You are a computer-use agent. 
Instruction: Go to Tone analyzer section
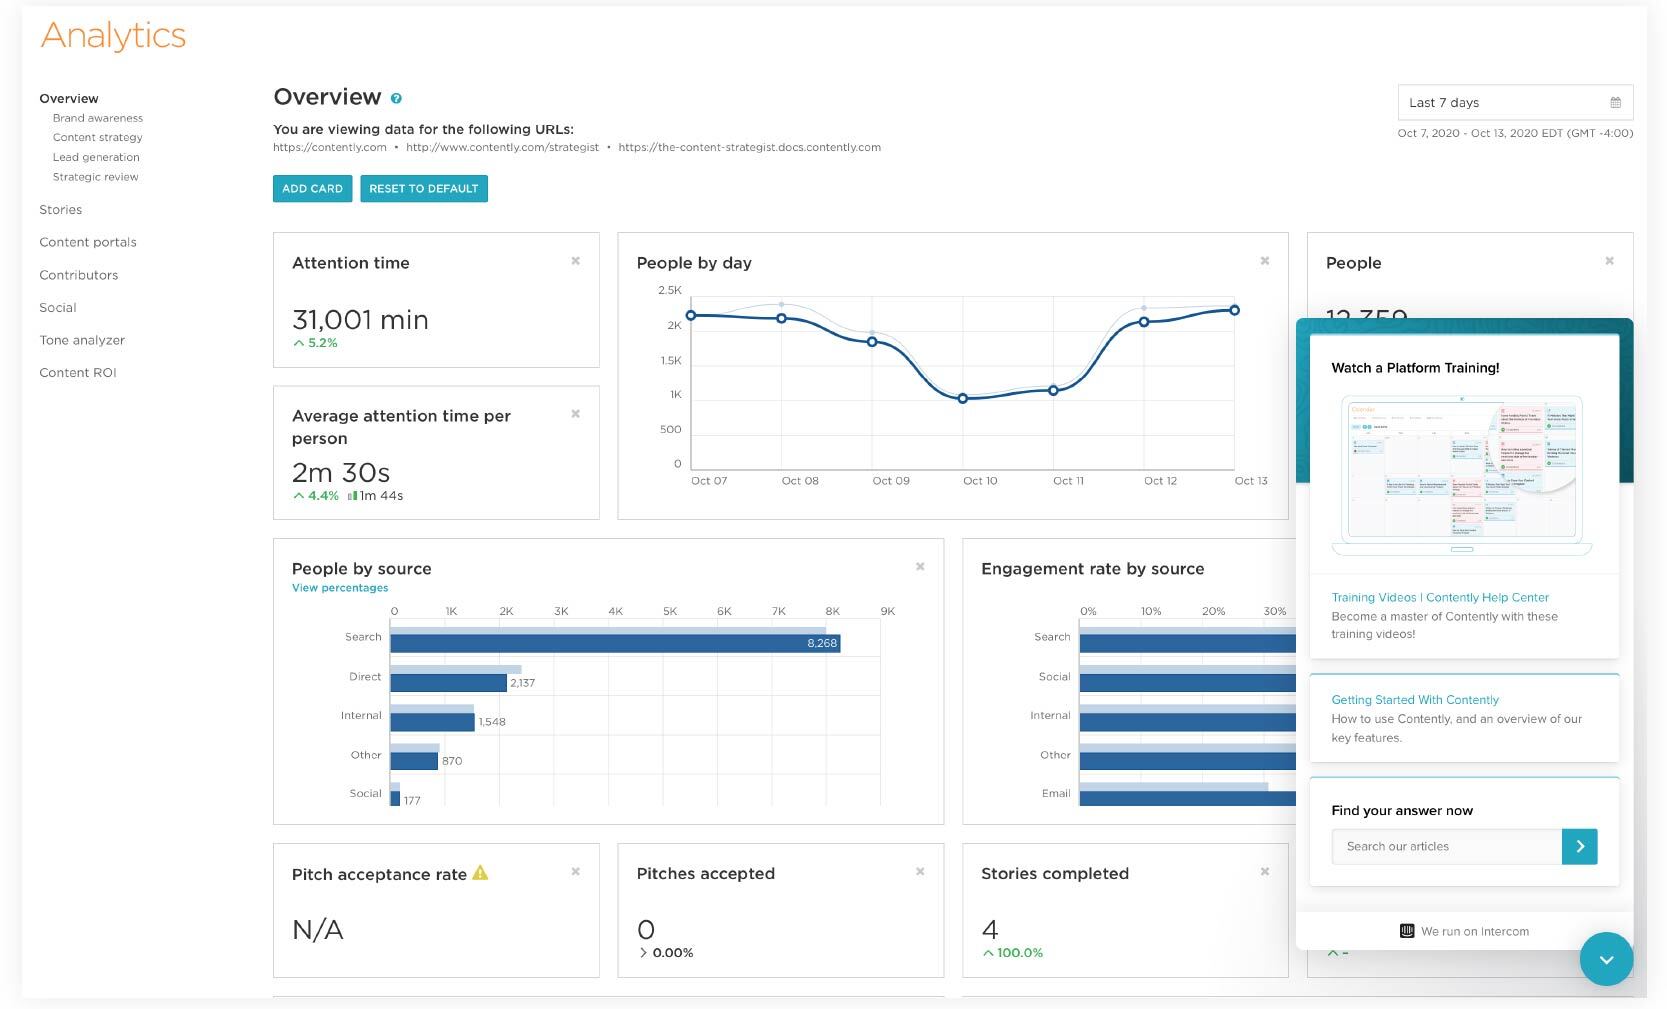pyautogui.click(x=82, y=340)
